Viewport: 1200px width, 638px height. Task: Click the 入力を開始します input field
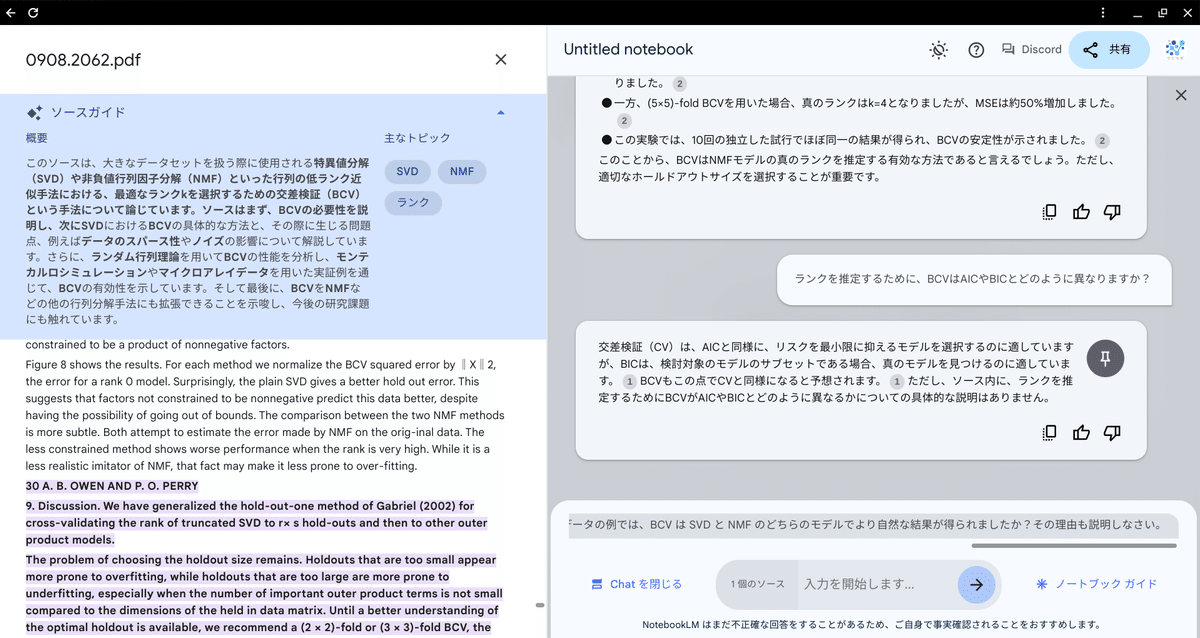coord(860,584)
